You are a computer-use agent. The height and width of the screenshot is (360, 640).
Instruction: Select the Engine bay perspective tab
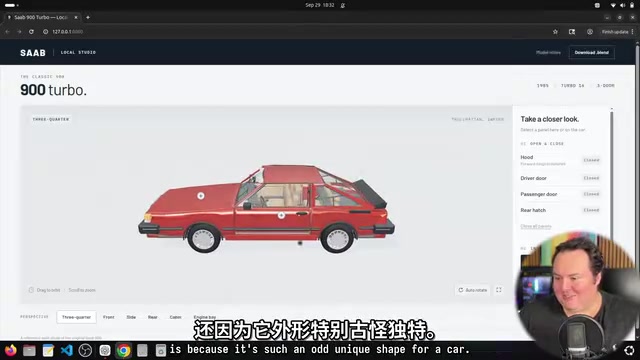click(205, 317)
